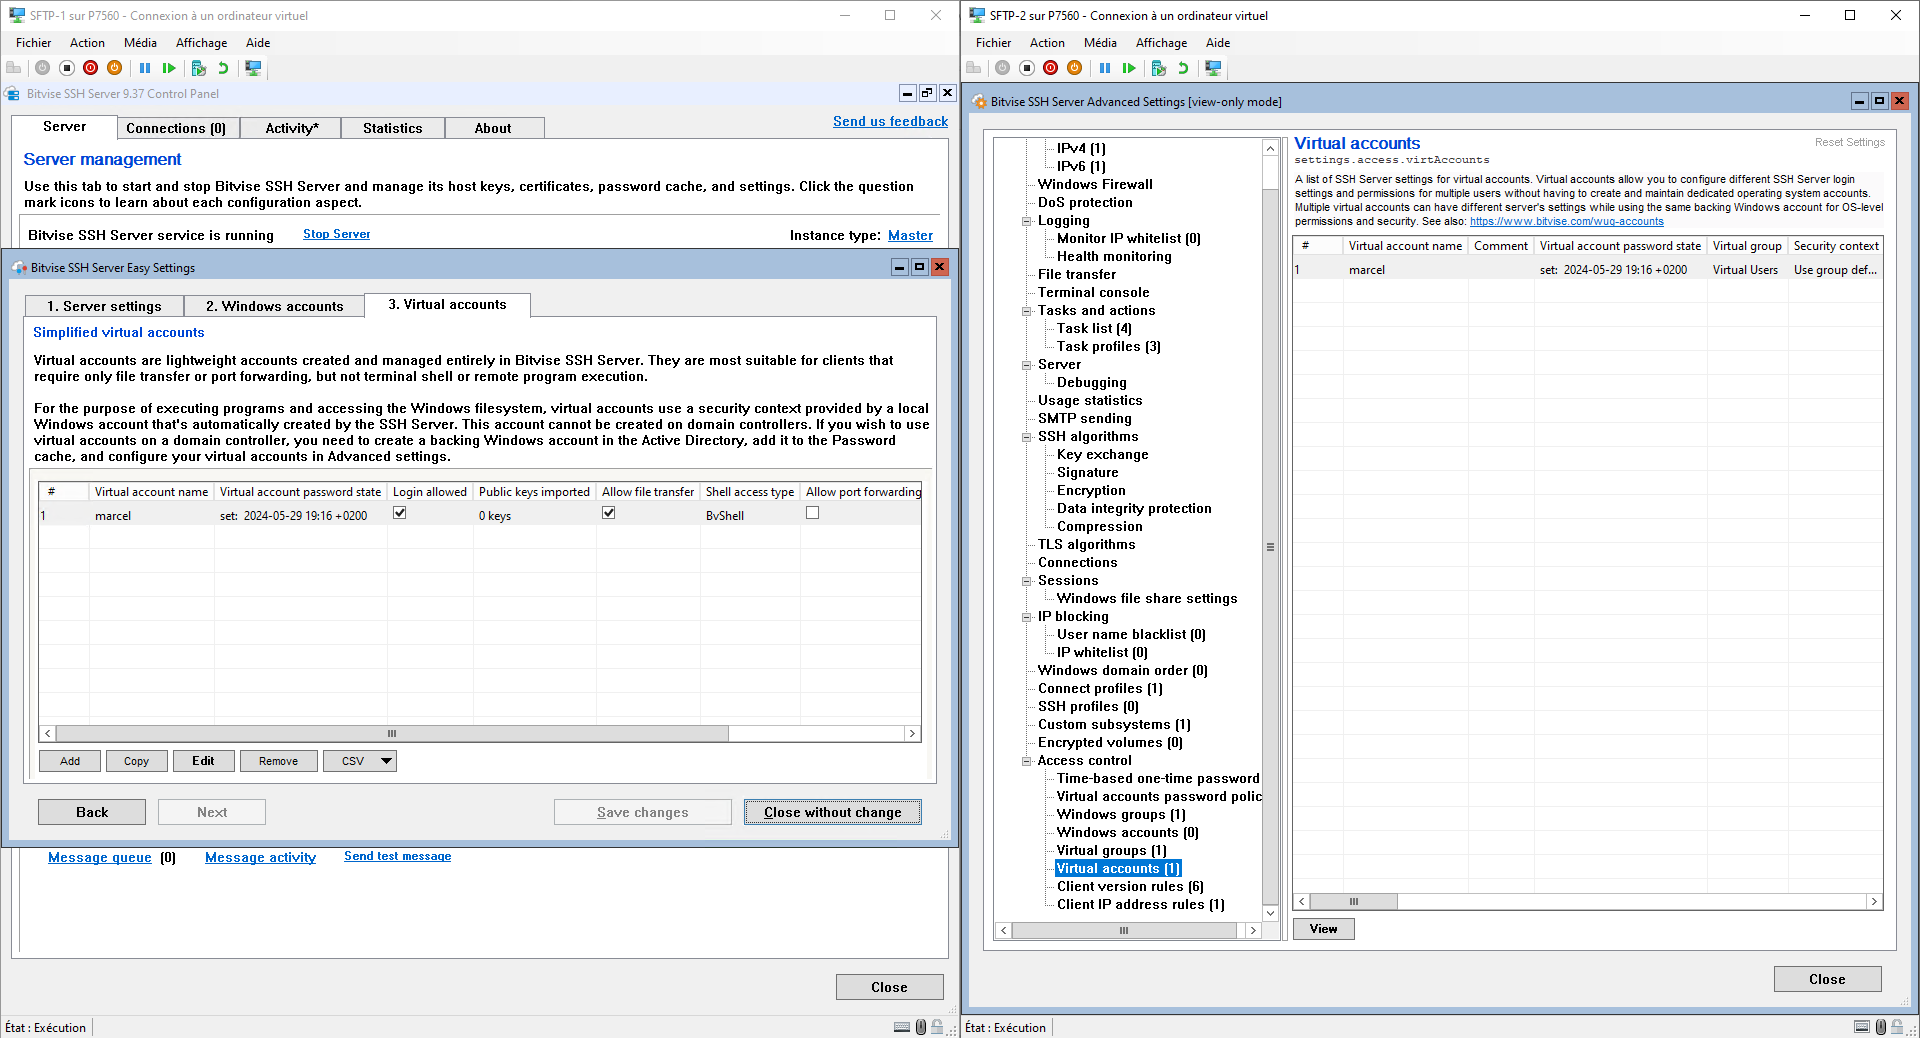
Task: Pause the SFTP-1 virtual machine
Action: [x=145, y=68]
